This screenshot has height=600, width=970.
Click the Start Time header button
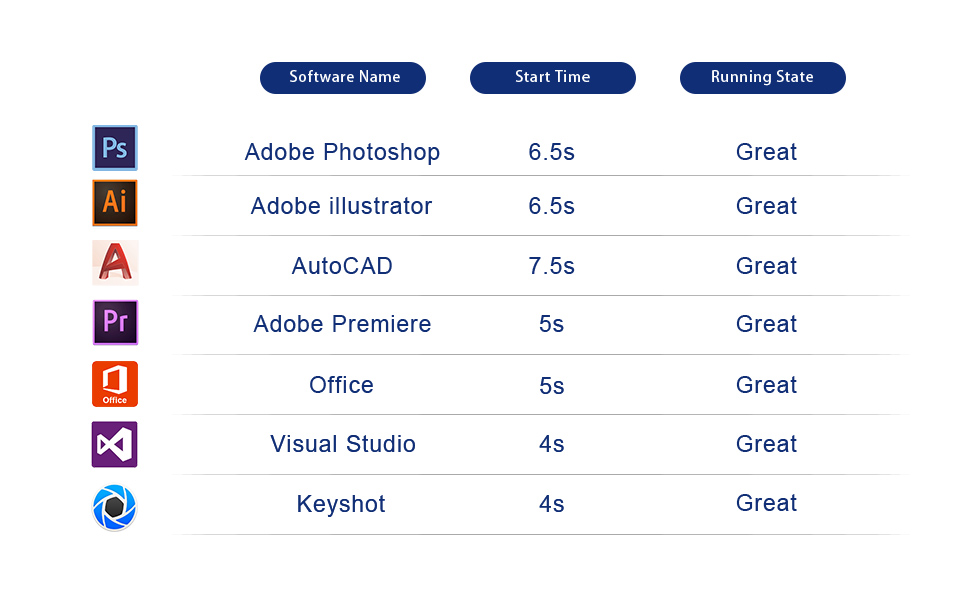point(552,78)
